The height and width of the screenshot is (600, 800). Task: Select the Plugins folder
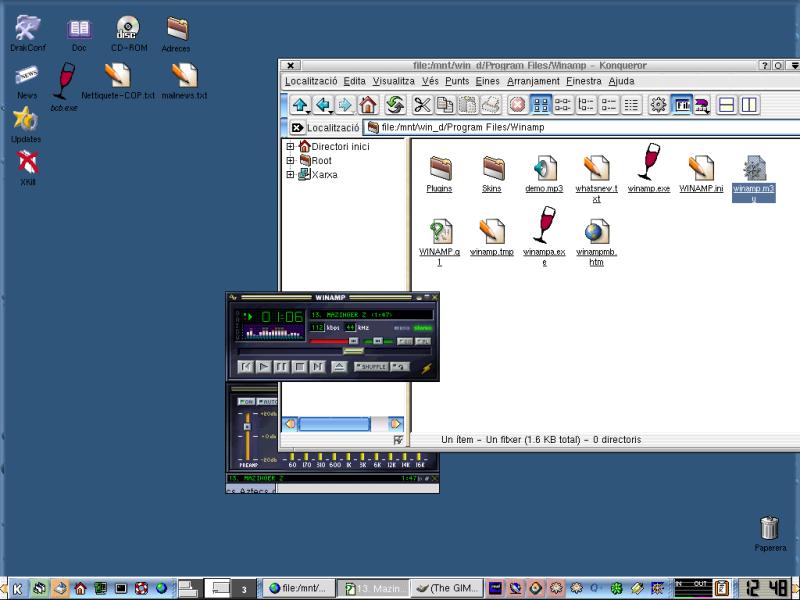point(439,174)
